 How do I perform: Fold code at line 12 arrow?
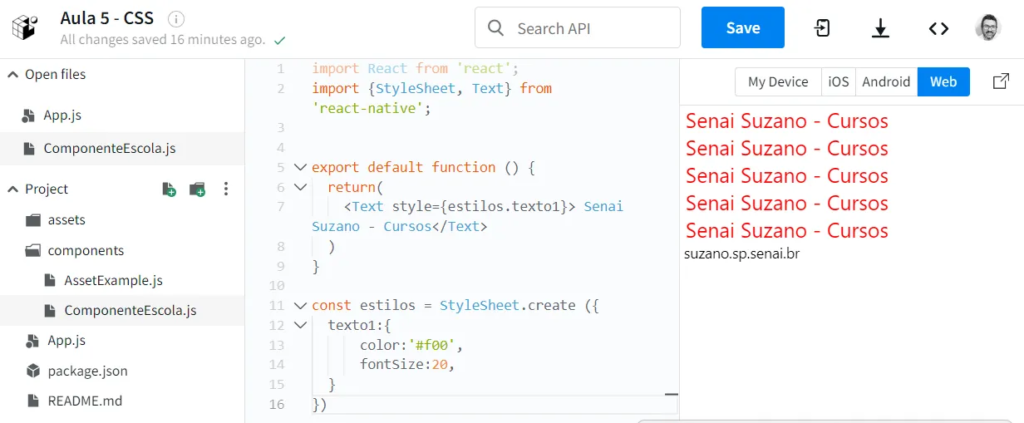(x=300, y=325)
